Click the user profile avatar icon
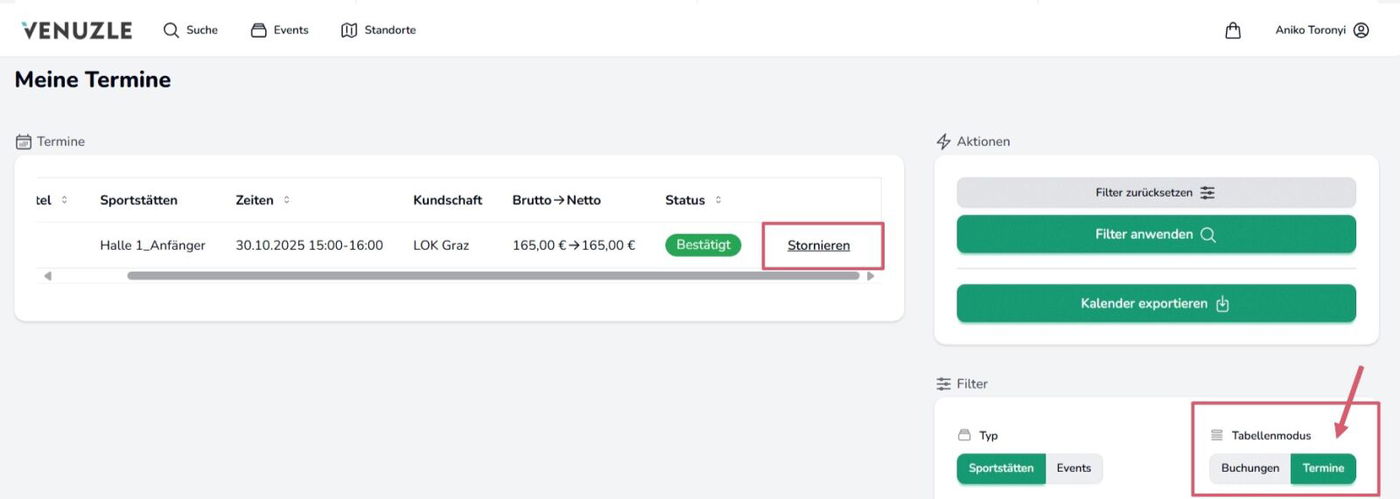1400x499 pixels. tap(1361, 30)
